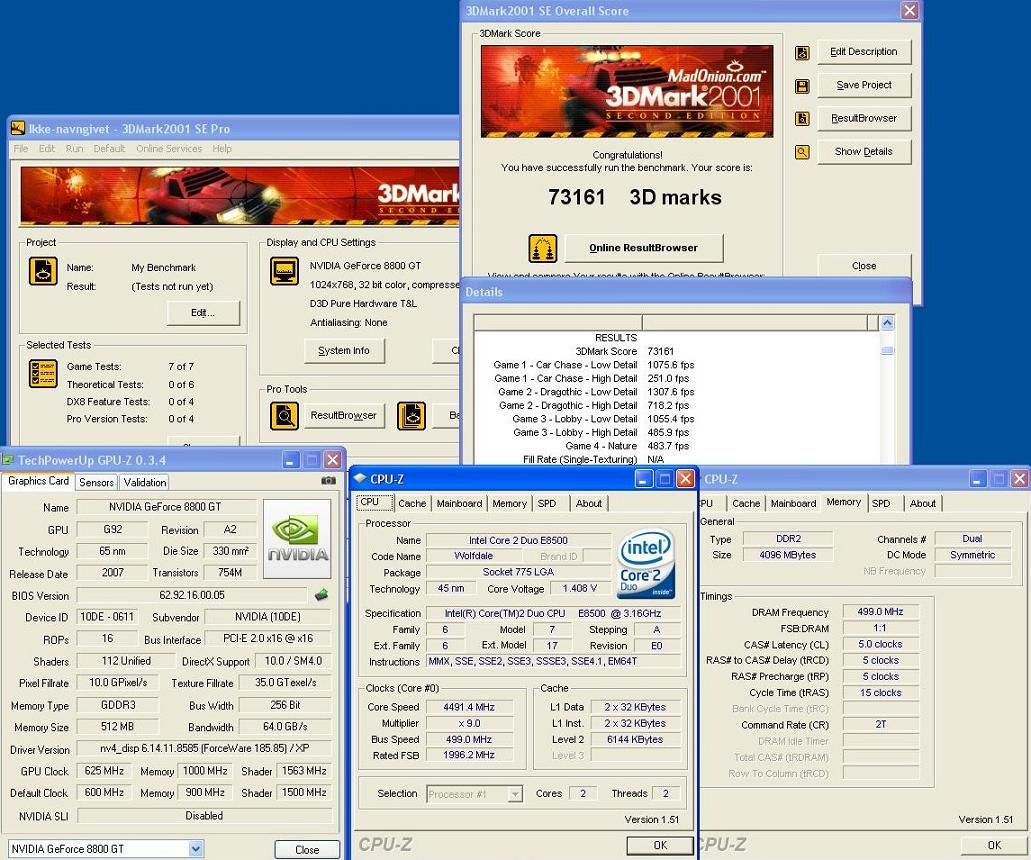The image size is (1031, 860).
Task: Open the graphics card selection dropdown in GPU-Z
Action: [x=195, y=849]
